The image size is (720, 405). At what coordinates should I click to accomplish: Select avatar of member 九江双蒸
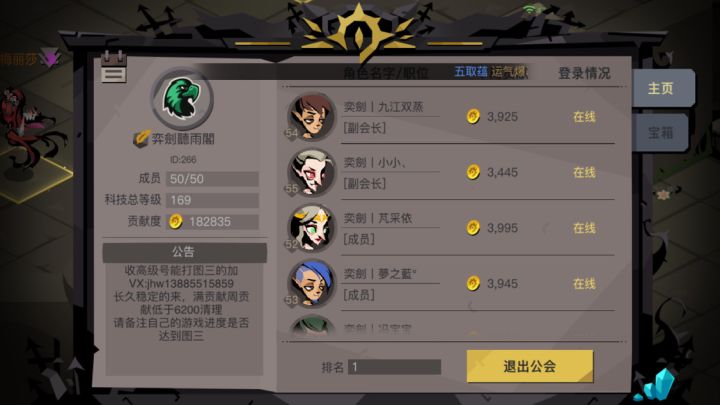[x=311, y=117]
